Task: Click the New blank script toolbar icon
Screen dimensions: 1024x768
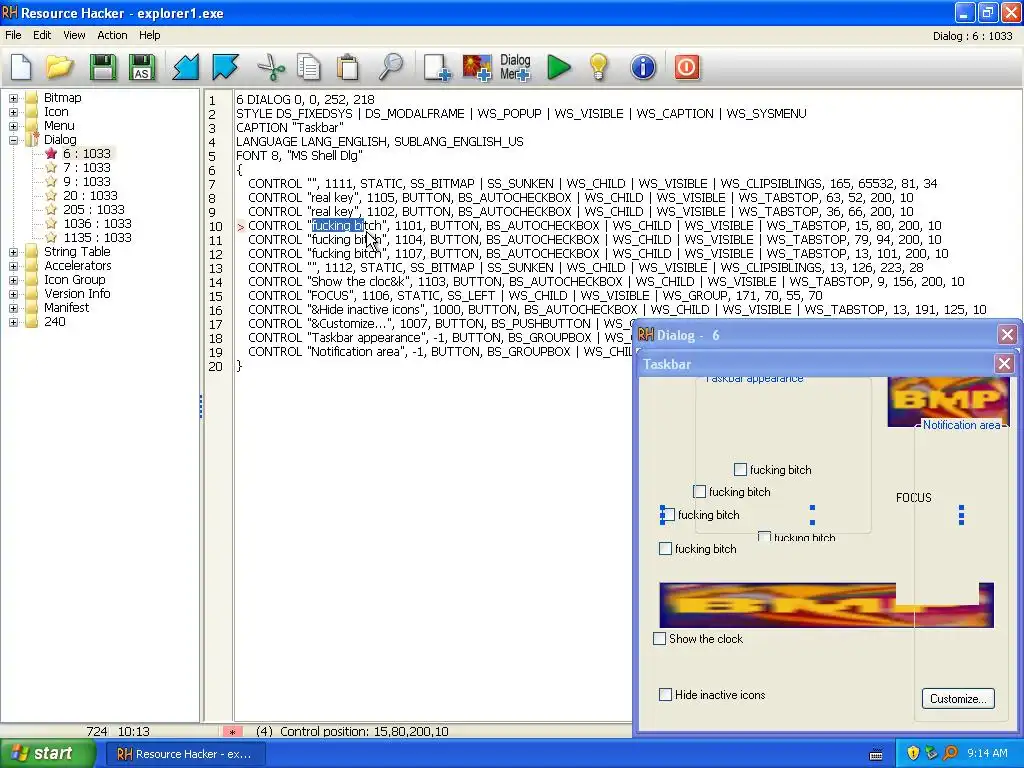Action: coord(21,67)
